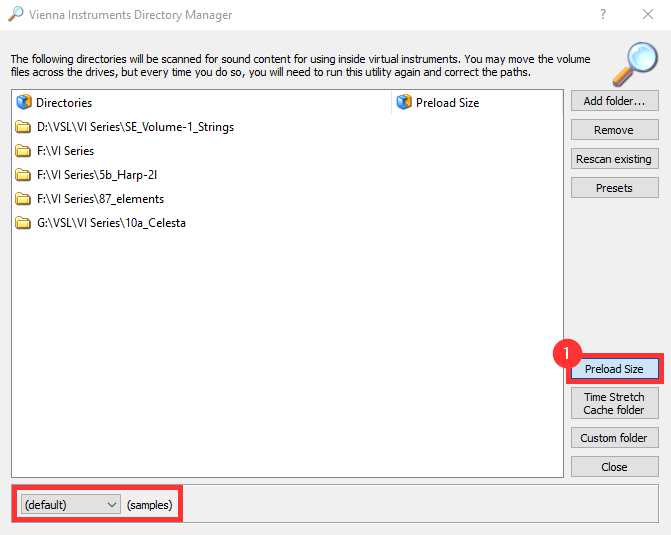Viewport: 671px width, 535px height.
Task: Click the Directories column header
Action: coord(202,103)
